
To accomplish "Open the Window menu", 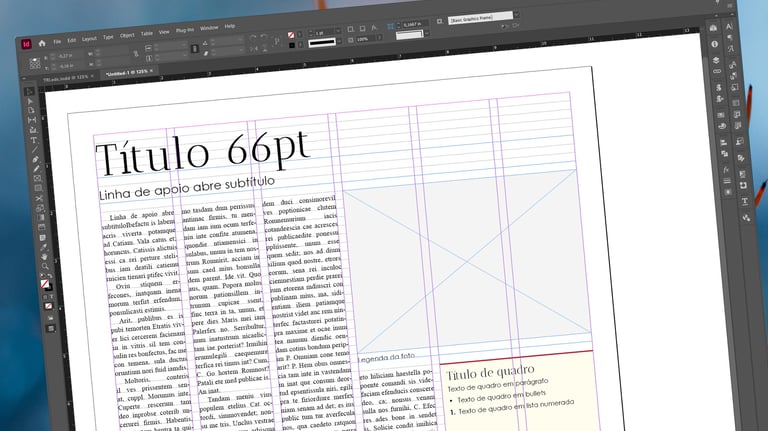I will pos(209,28).
